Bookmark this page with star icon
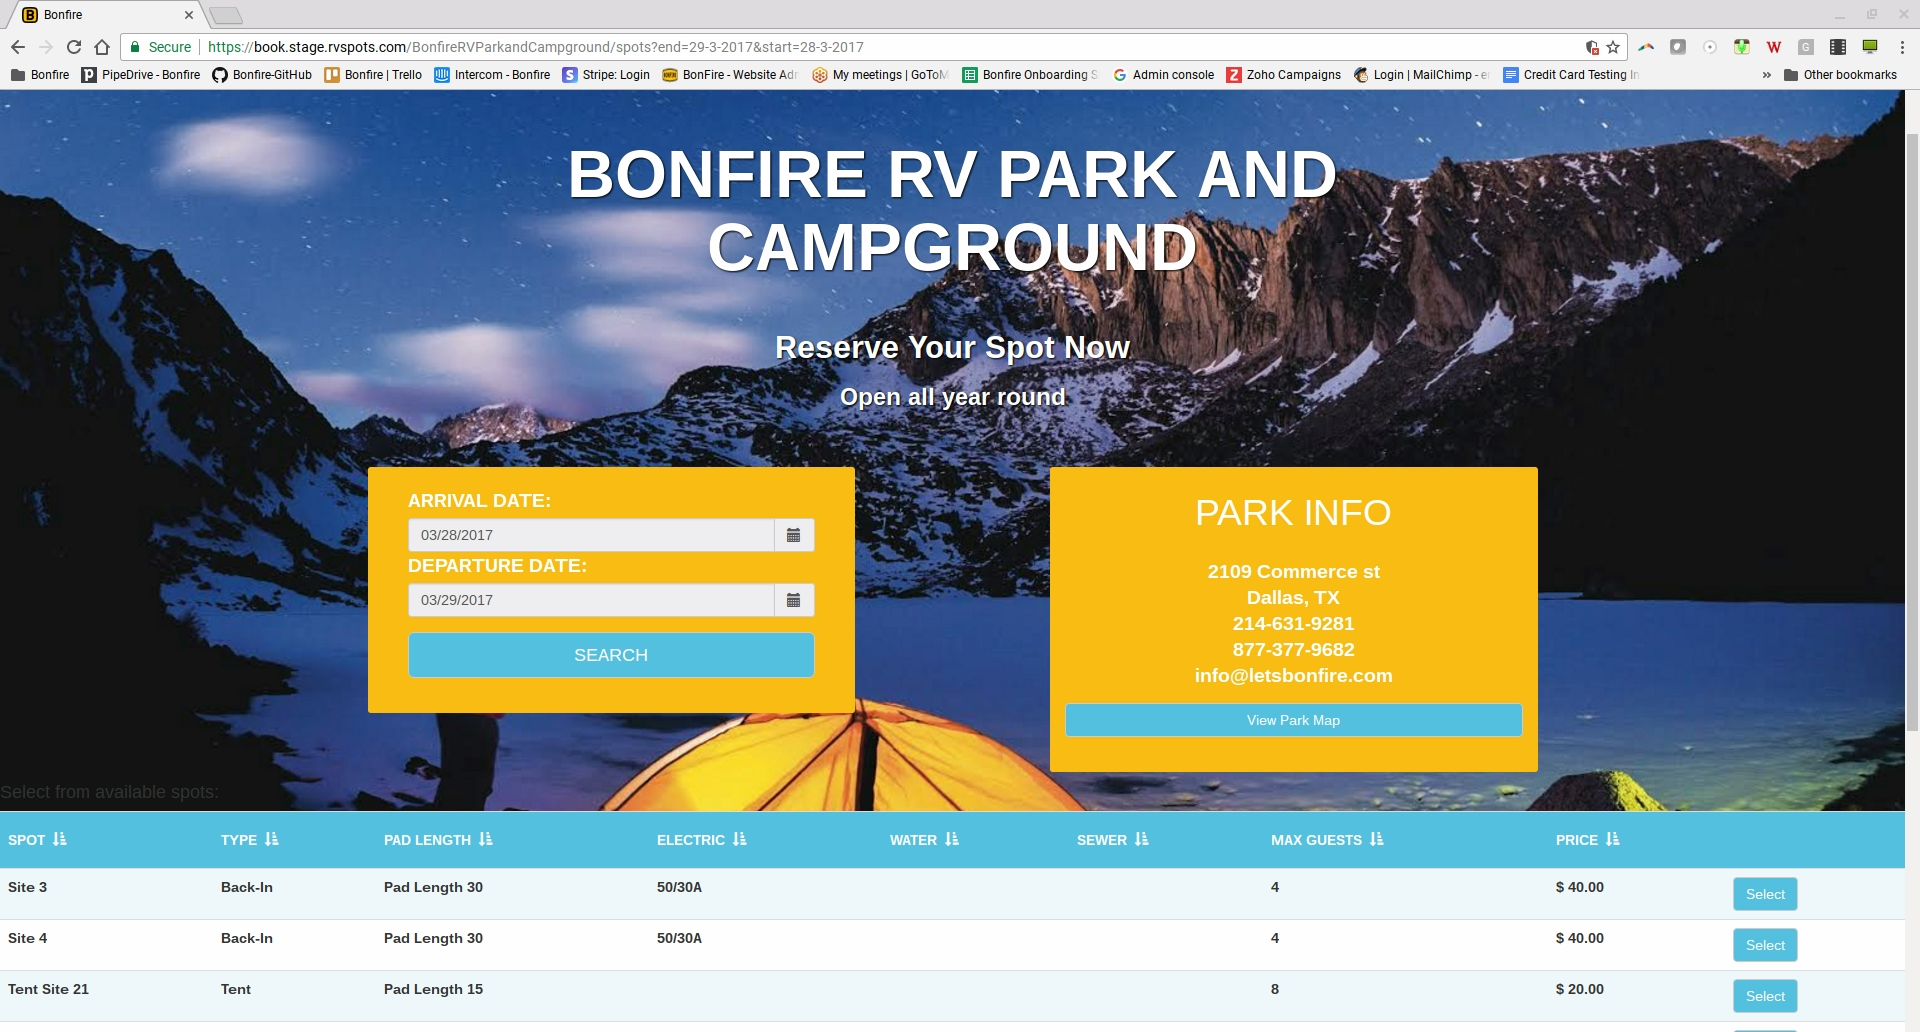This screenshot has height=1032, width=1920. point(1613,47)
